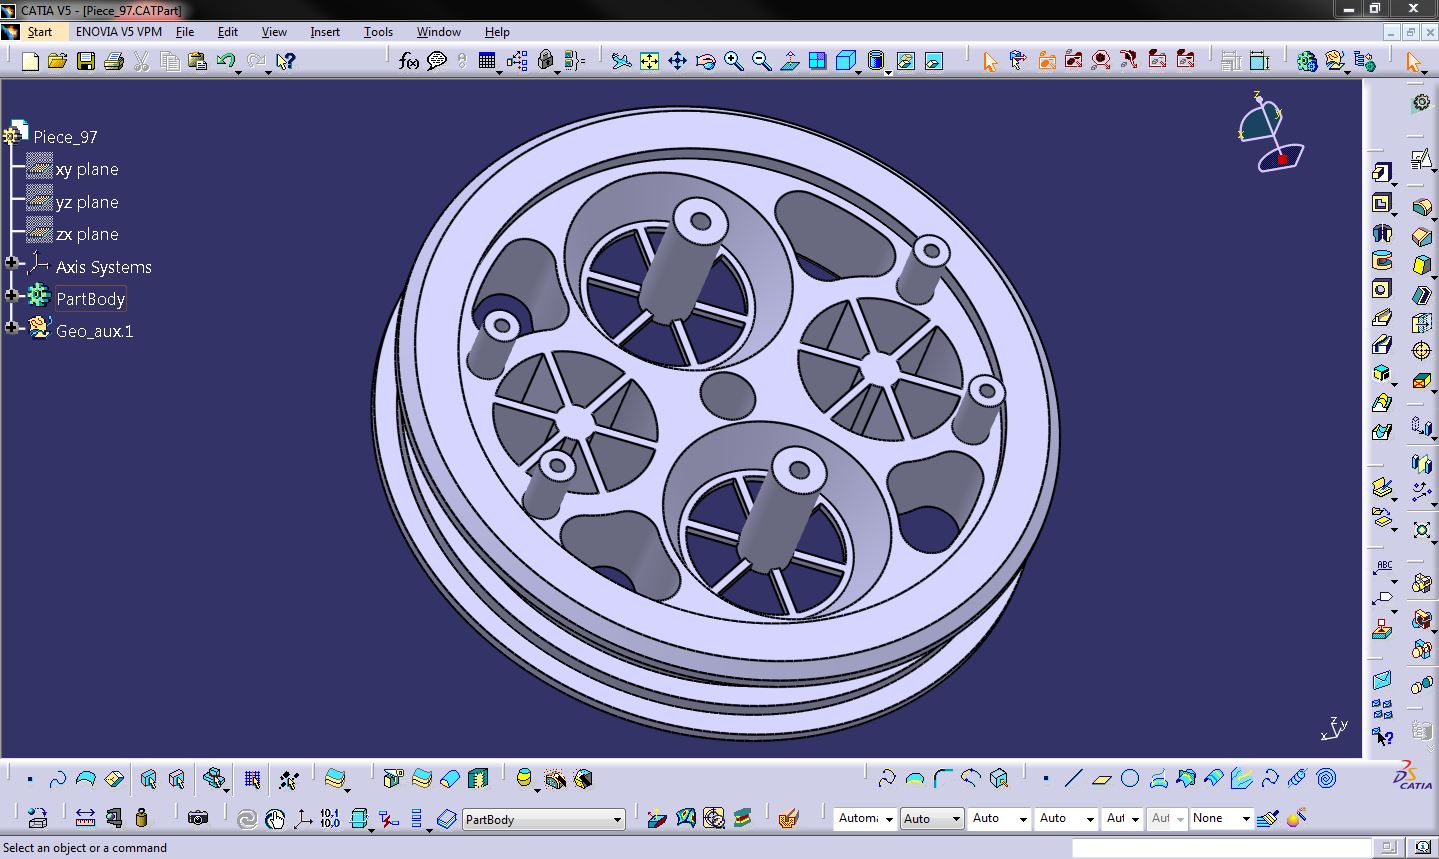Select Axis Systems label in tree
Image resolution: width=1439 pixels, height=859 pixels.
pos(104,267)
